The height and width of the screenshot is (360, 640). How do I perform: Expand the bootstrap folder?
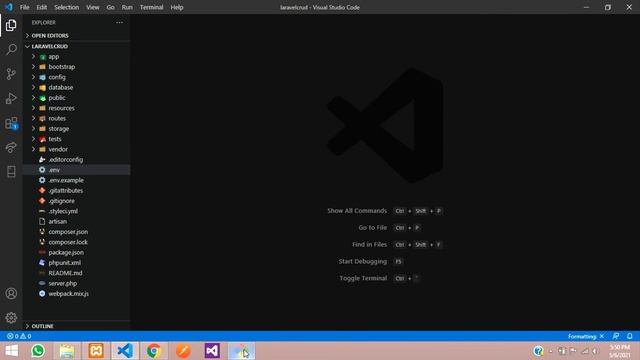pos(76,67)
